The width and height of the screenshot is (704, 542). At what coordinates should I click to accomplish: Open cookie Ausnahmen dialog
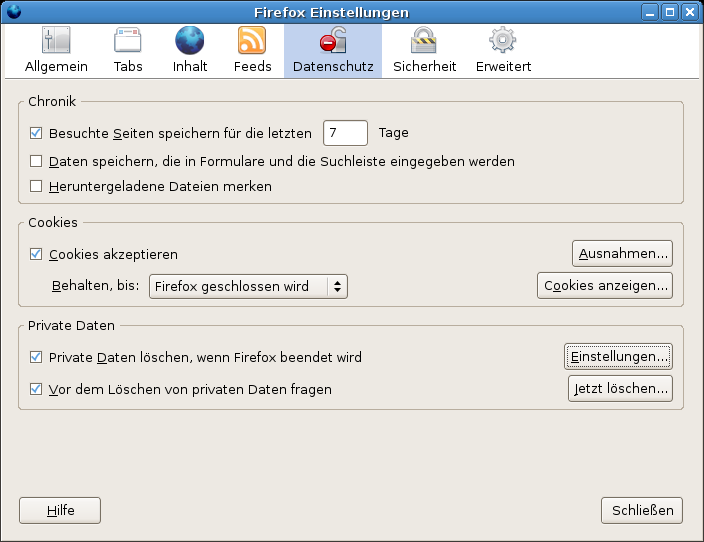622,253
